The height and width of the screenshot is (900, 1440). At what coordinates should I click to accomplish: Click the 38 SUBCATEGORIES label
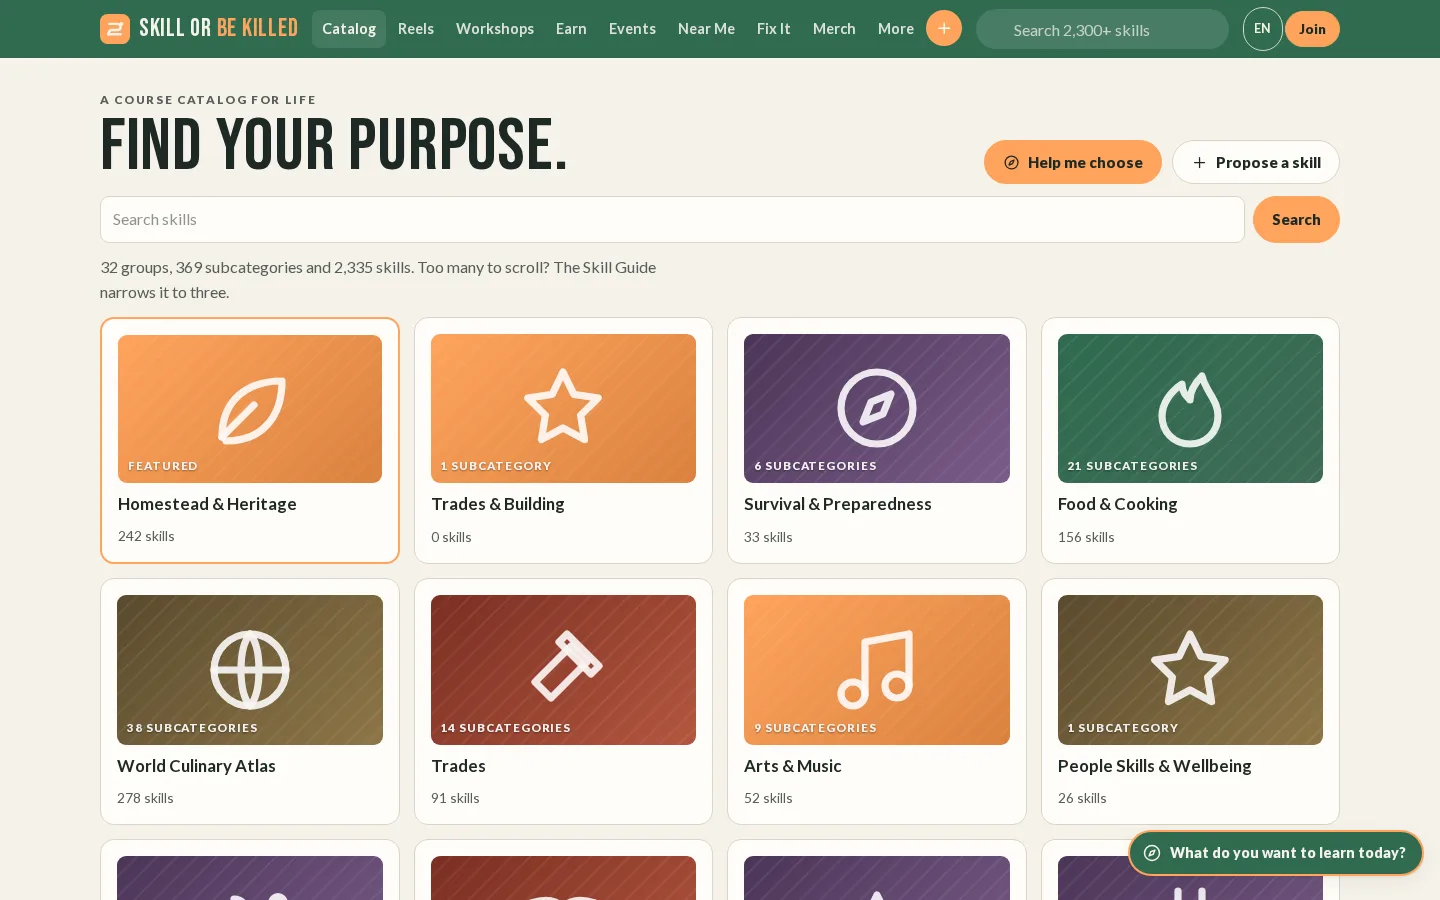pyautogui.click(x=192, y=728)
